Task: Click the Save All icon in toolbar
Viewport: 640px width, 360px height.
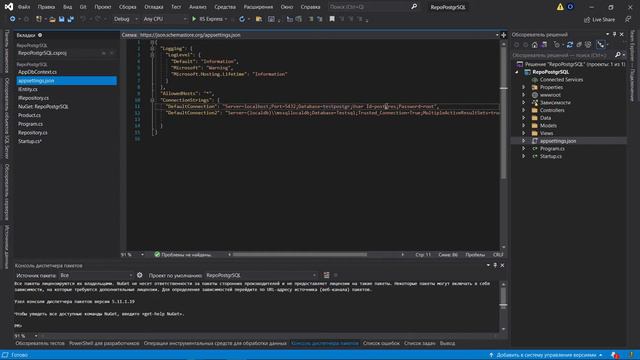Action: coord(71,19)
